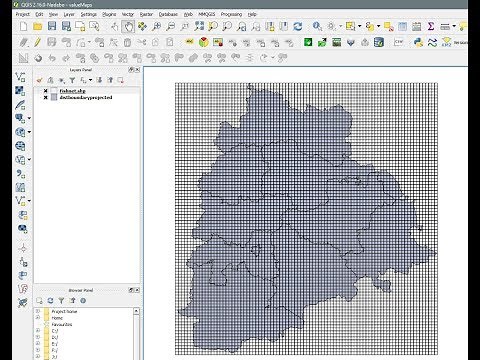Screen dimensions: 480x360
Task: Click the Add Vector Layer icon in left sidebar
Action: coord(20,77)
